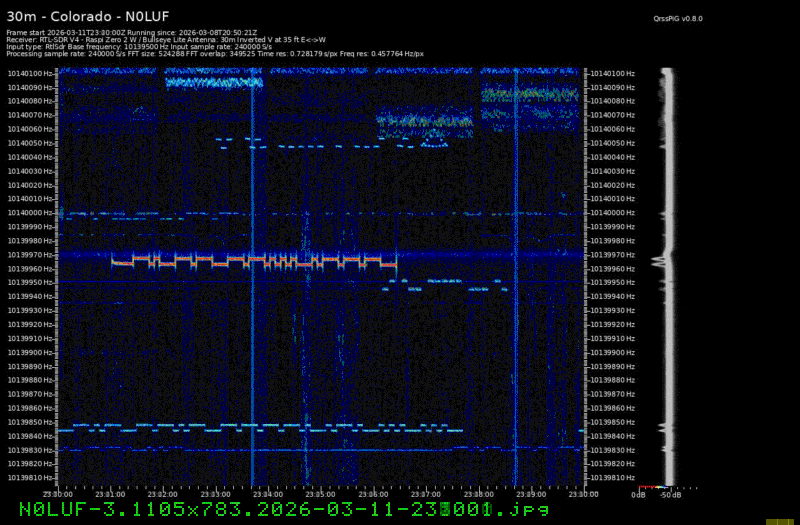Click the 30m - Colorado - N0LUF title
Viewport: 800px width, 525px height.
88,16
